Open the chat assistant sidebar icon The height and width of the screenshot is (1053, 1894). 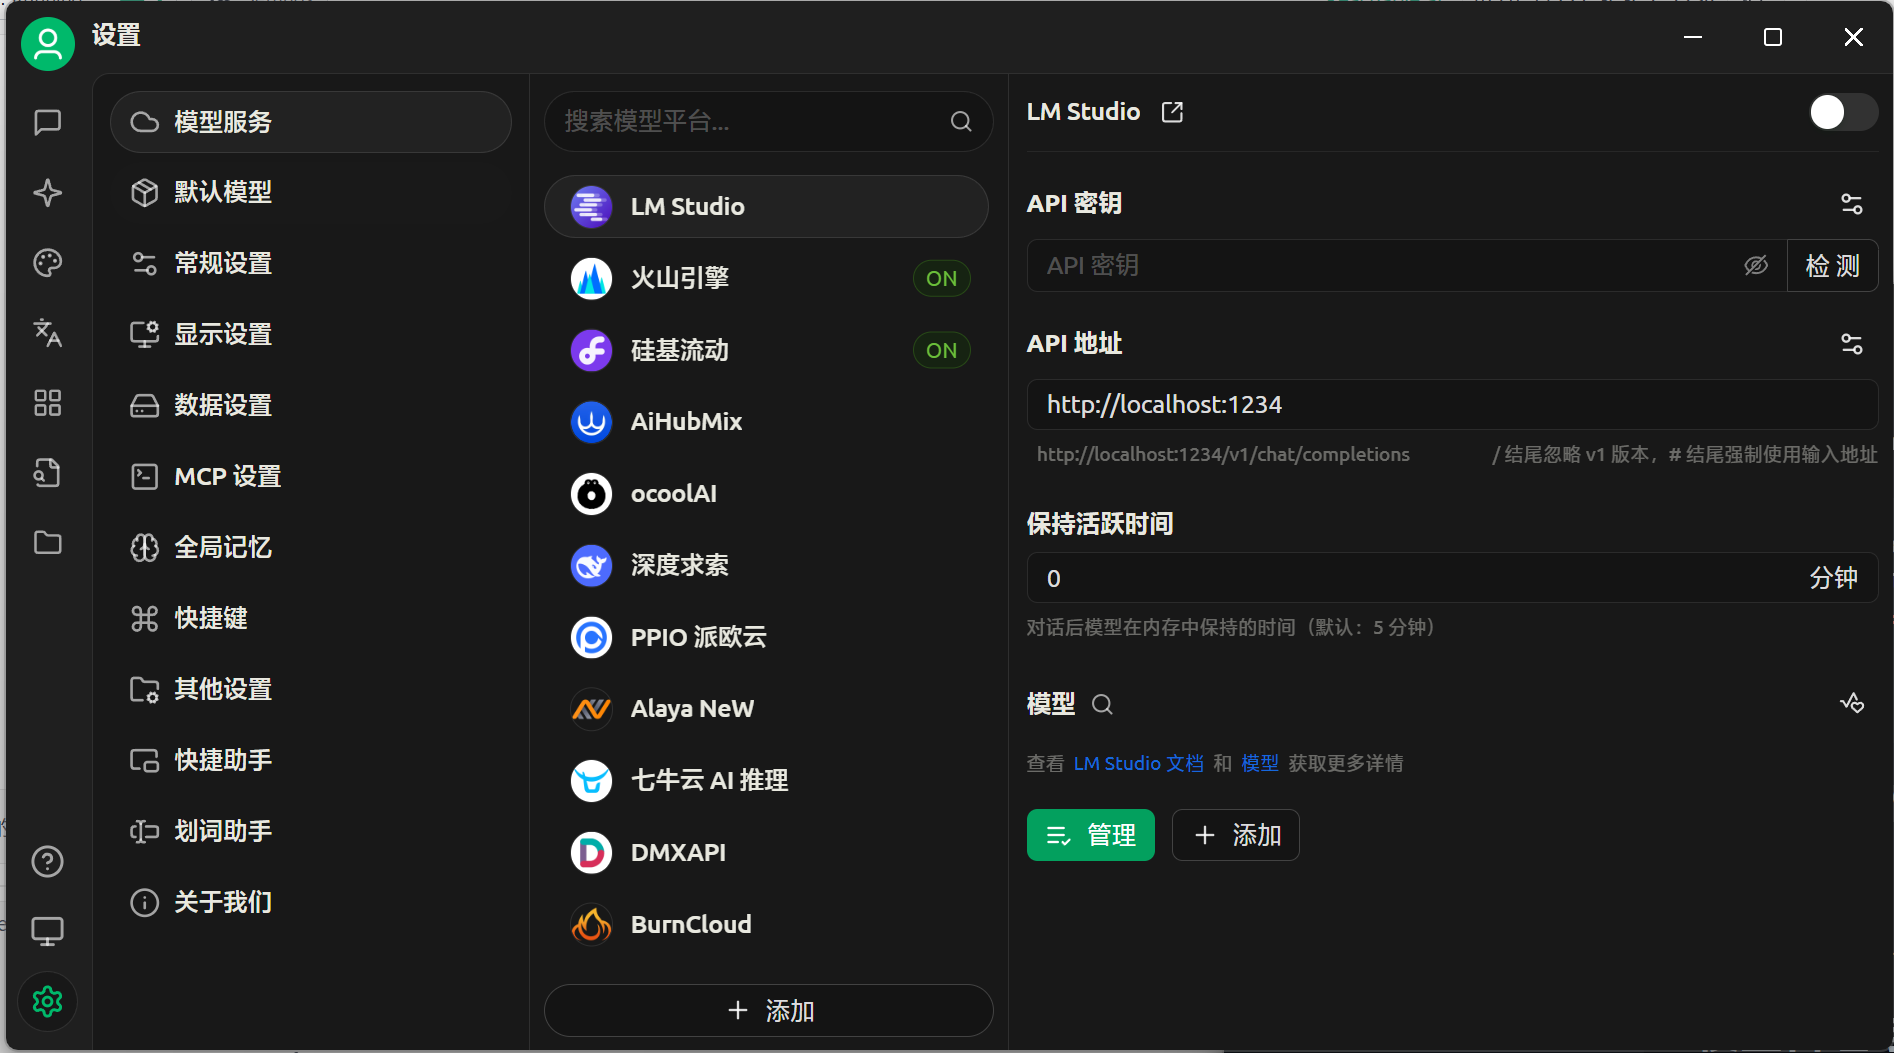(48, 122)
